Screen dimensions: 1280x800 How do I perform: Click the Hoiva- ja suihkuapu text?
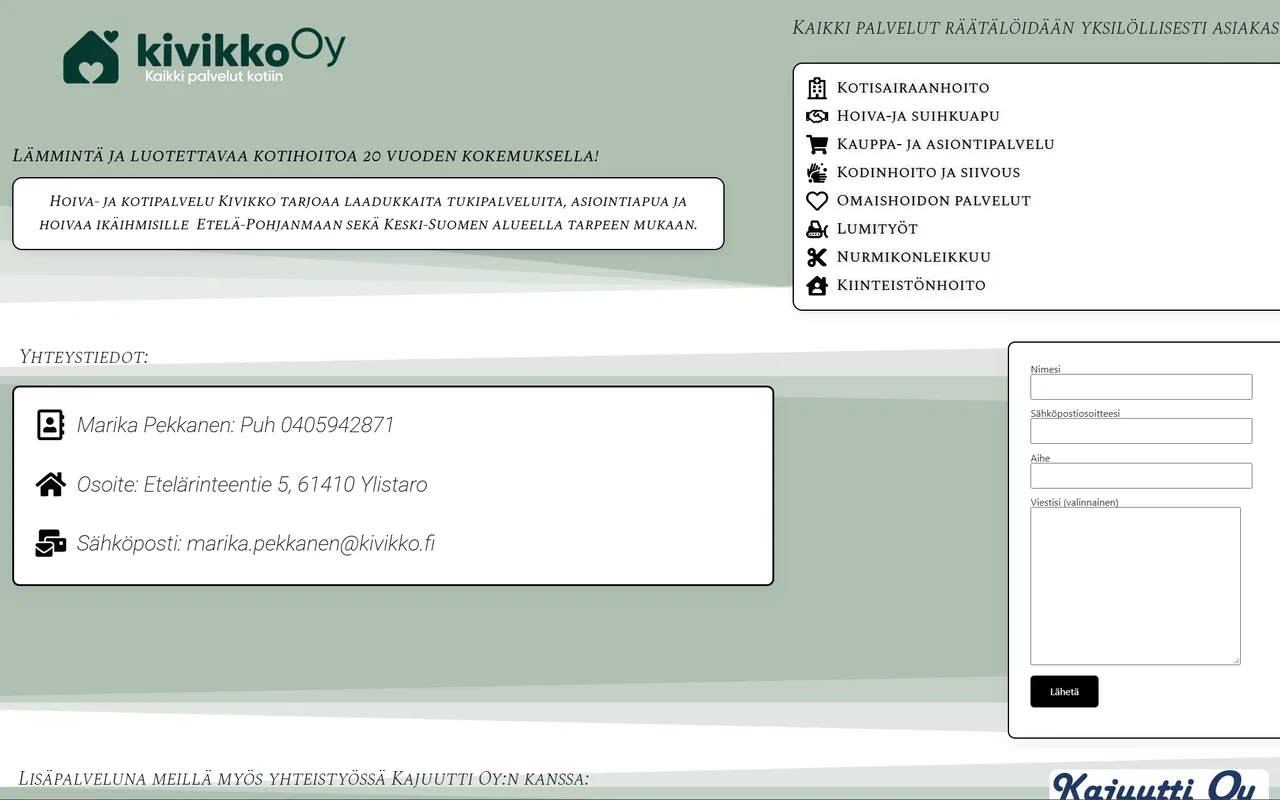918,116
